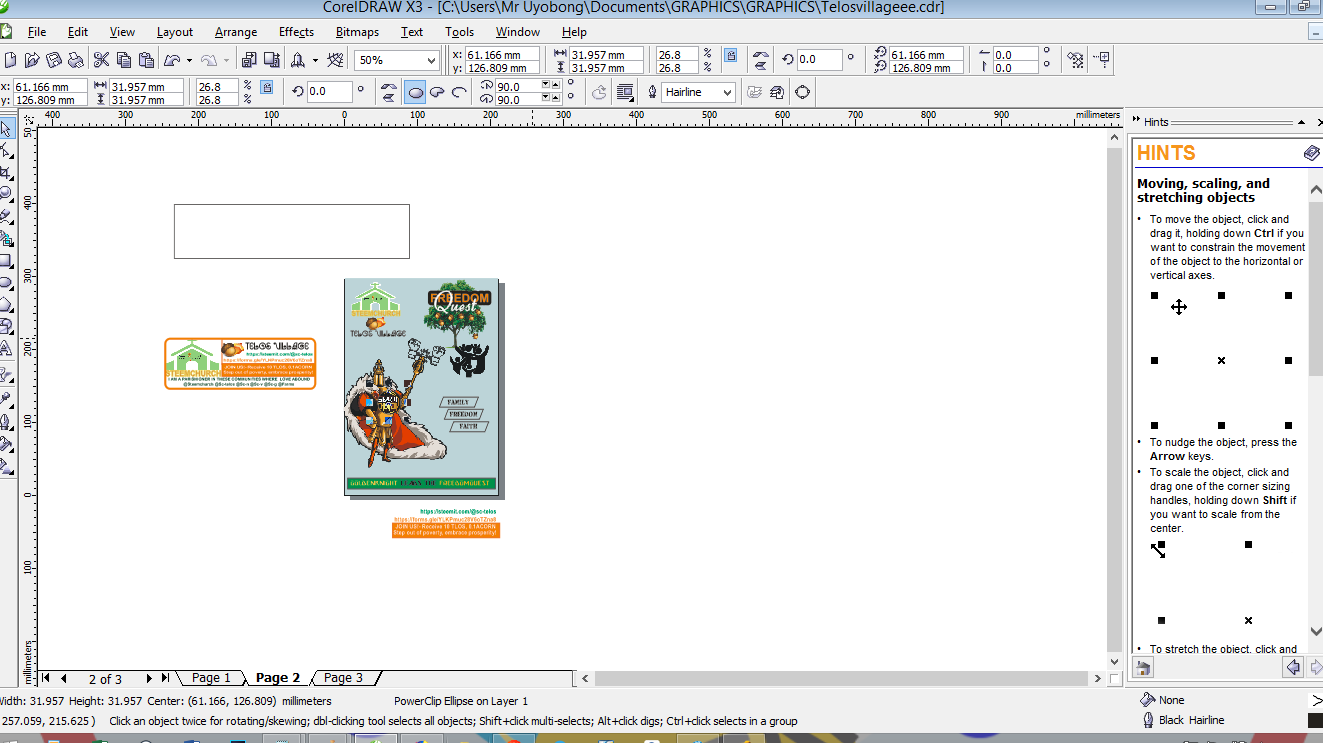Toggle the lock ratio button in property bar
The image size is (1323, 743).
click(267, 87)
